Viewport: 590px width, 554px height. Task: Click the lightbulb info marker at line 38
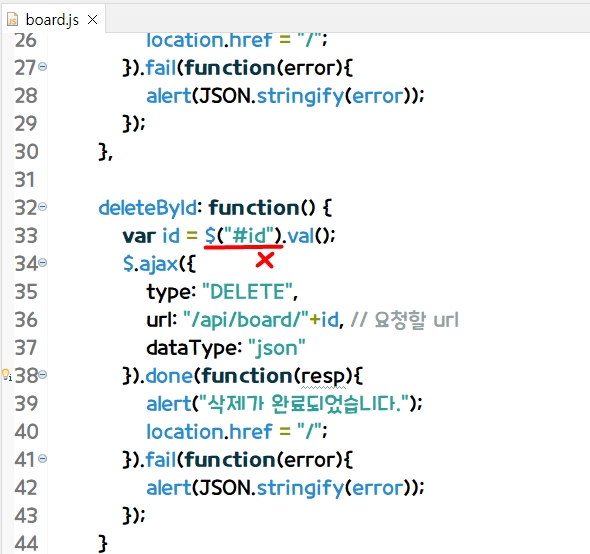7,375
